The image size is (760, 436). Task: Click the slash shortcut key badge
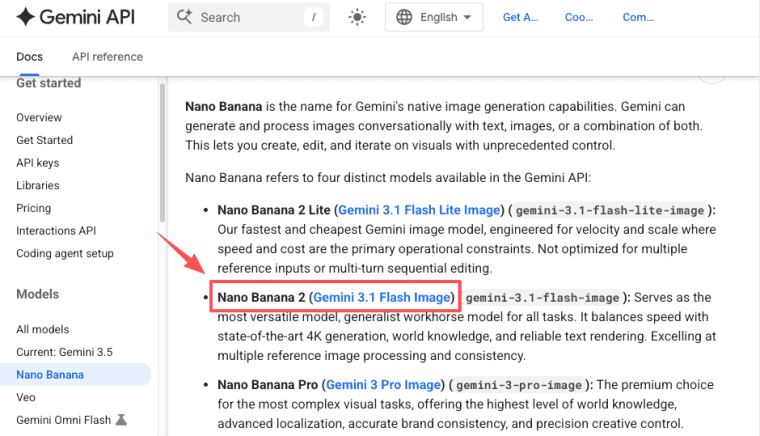[314, 17]
